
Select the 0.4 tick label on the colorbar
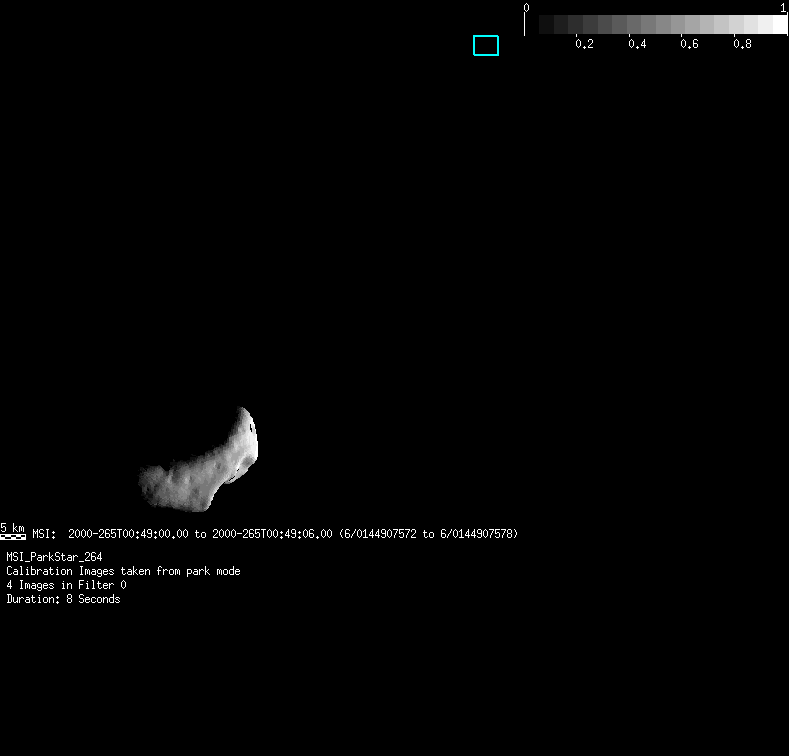coord(636,45)
